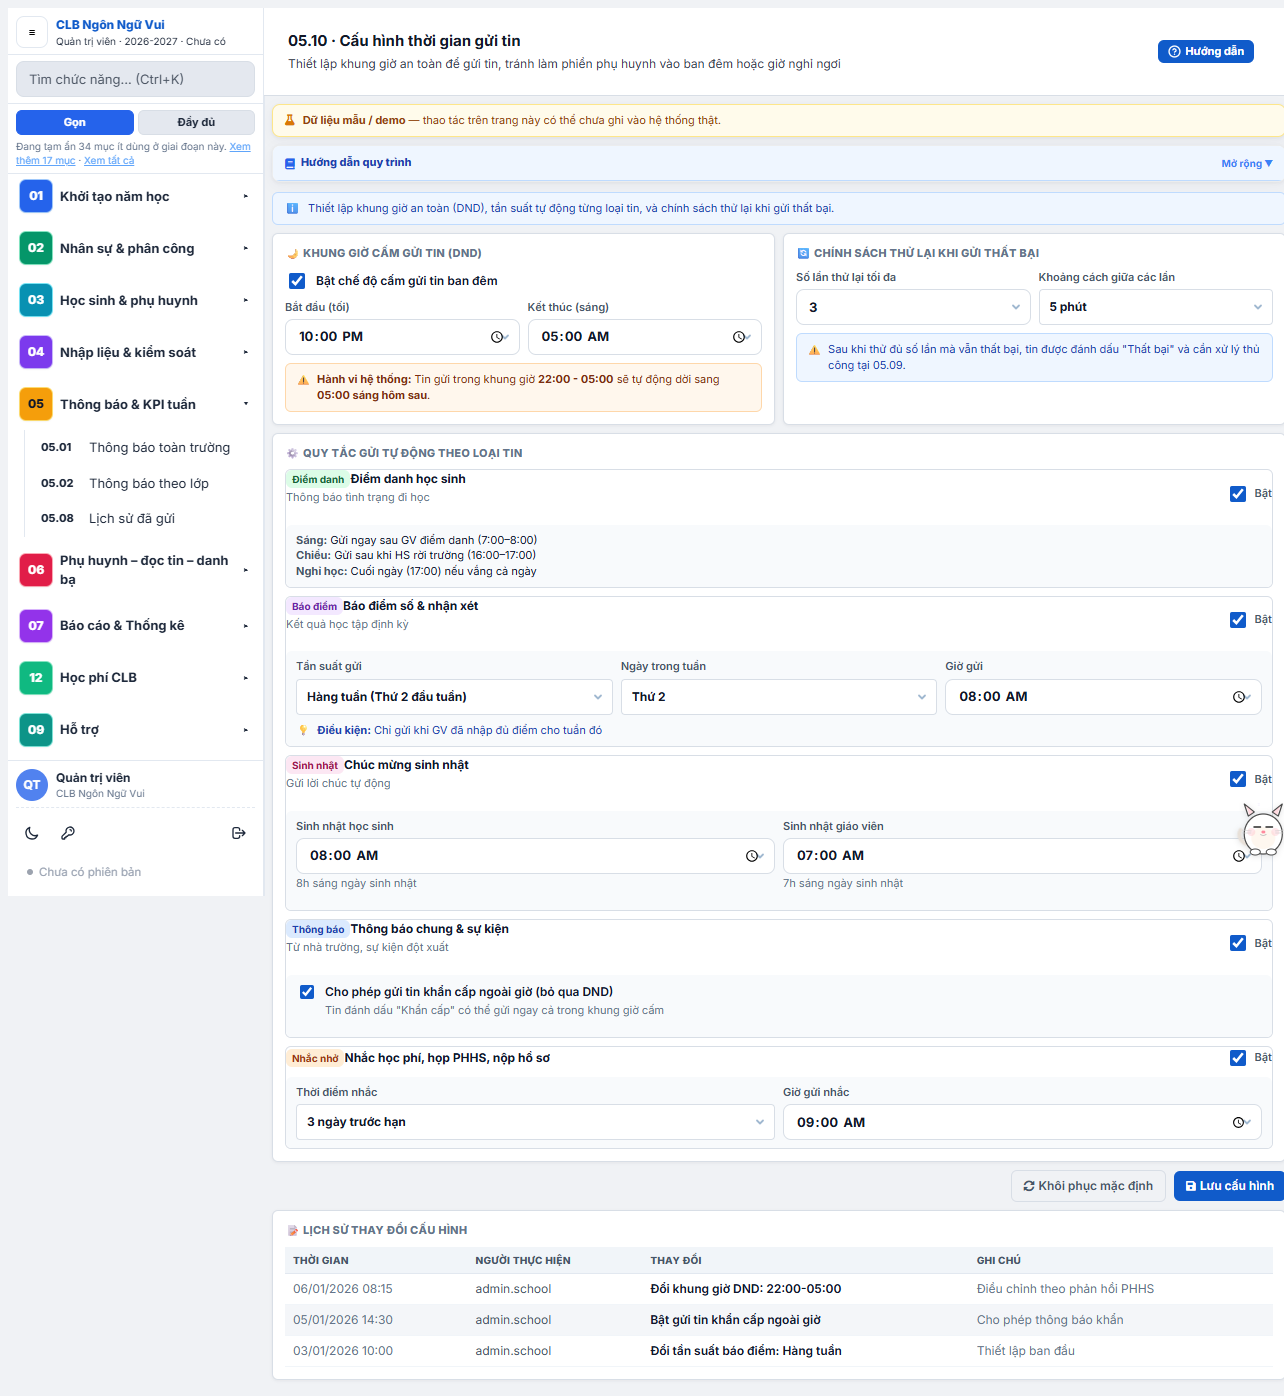This screenshot has width=1284, height=1396.
Task: Toggle Cho phép gửi tin khẩn cấp ngoài giờ checkbox
Action: click(307, 992)
